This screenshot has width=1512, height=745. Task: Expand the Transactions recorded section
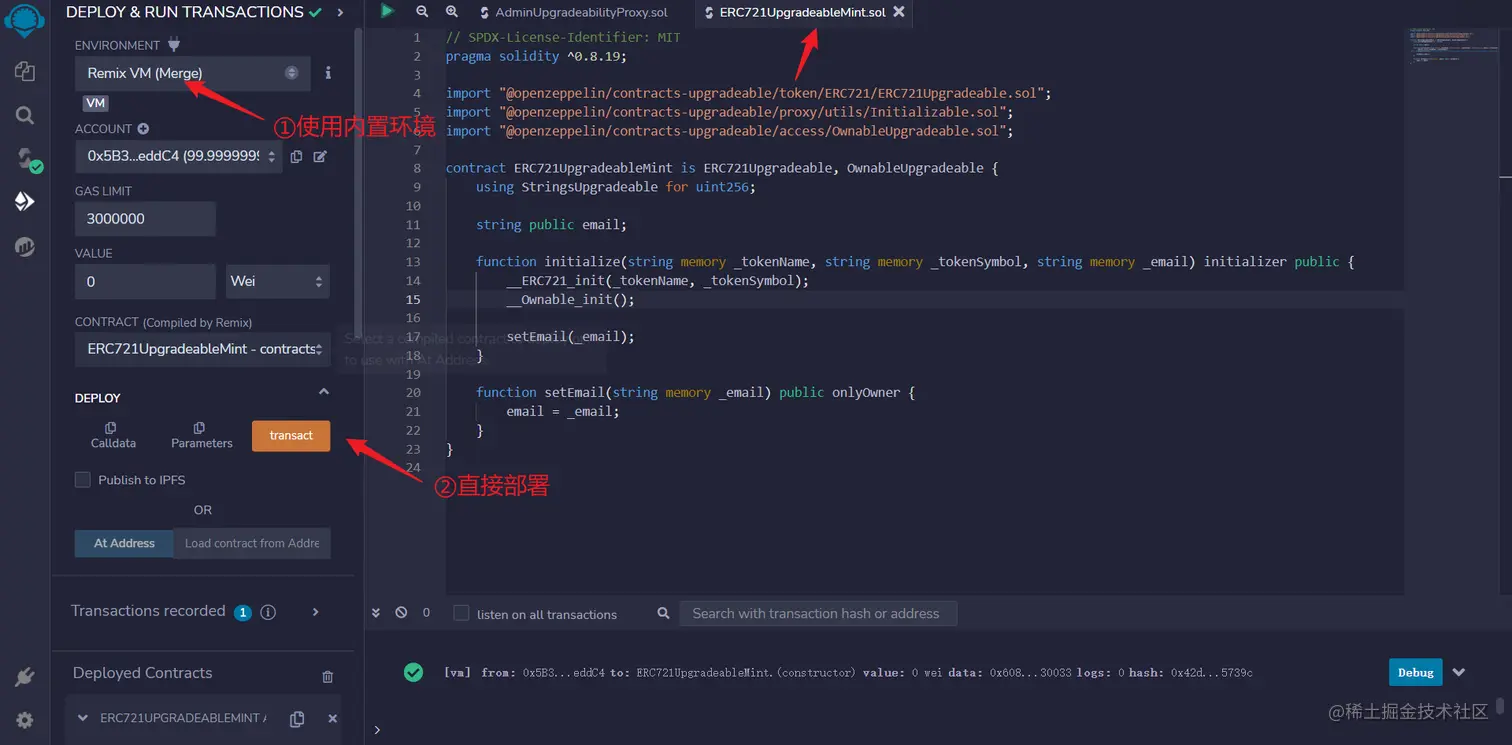point(316,611)
